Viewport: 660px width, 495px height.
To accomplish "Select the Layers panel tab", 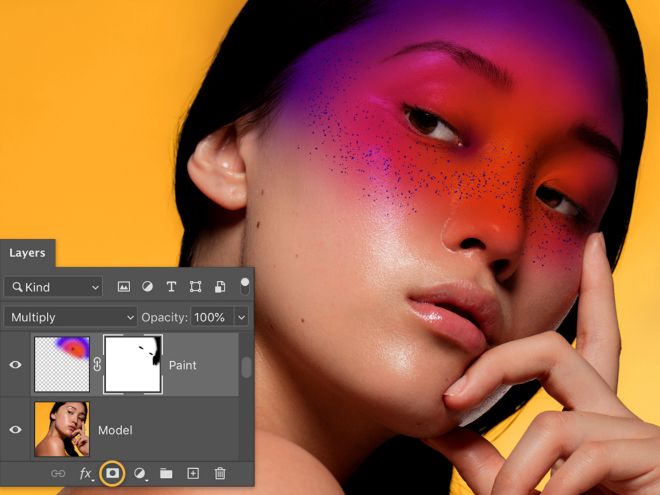I will 27,253.
